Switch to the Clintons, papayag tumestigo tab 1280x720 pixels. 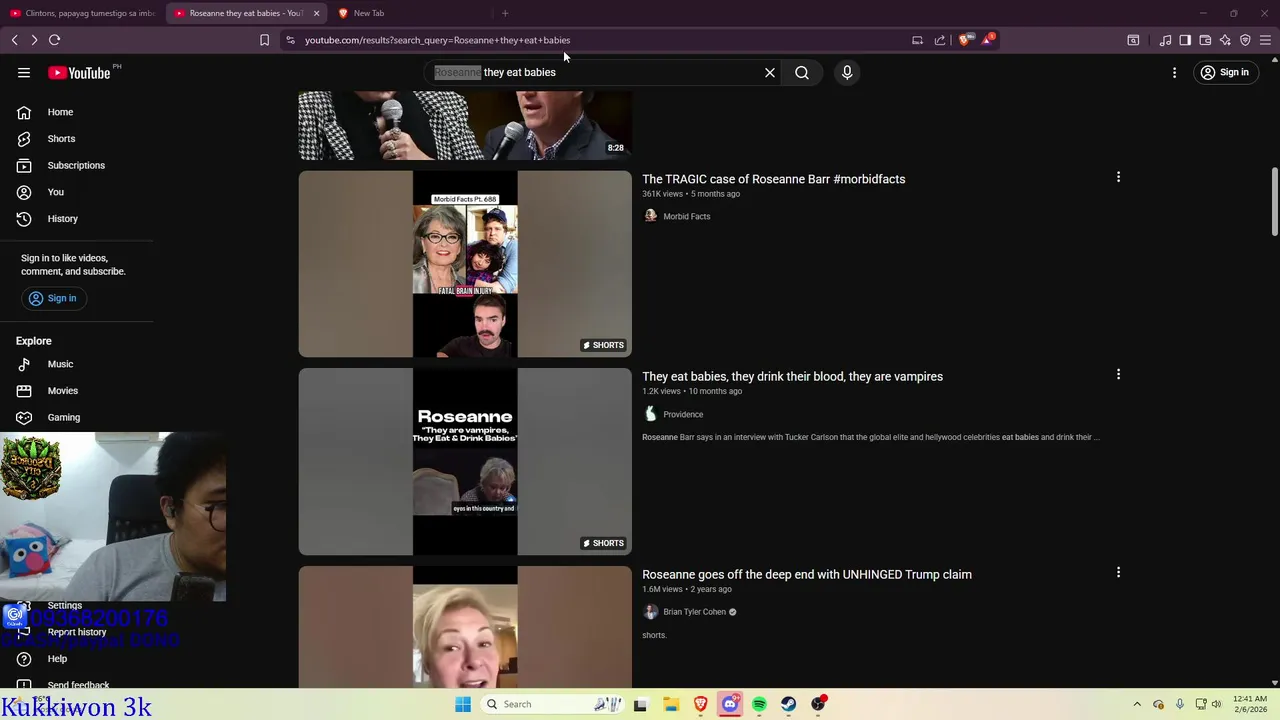[82, 13]
